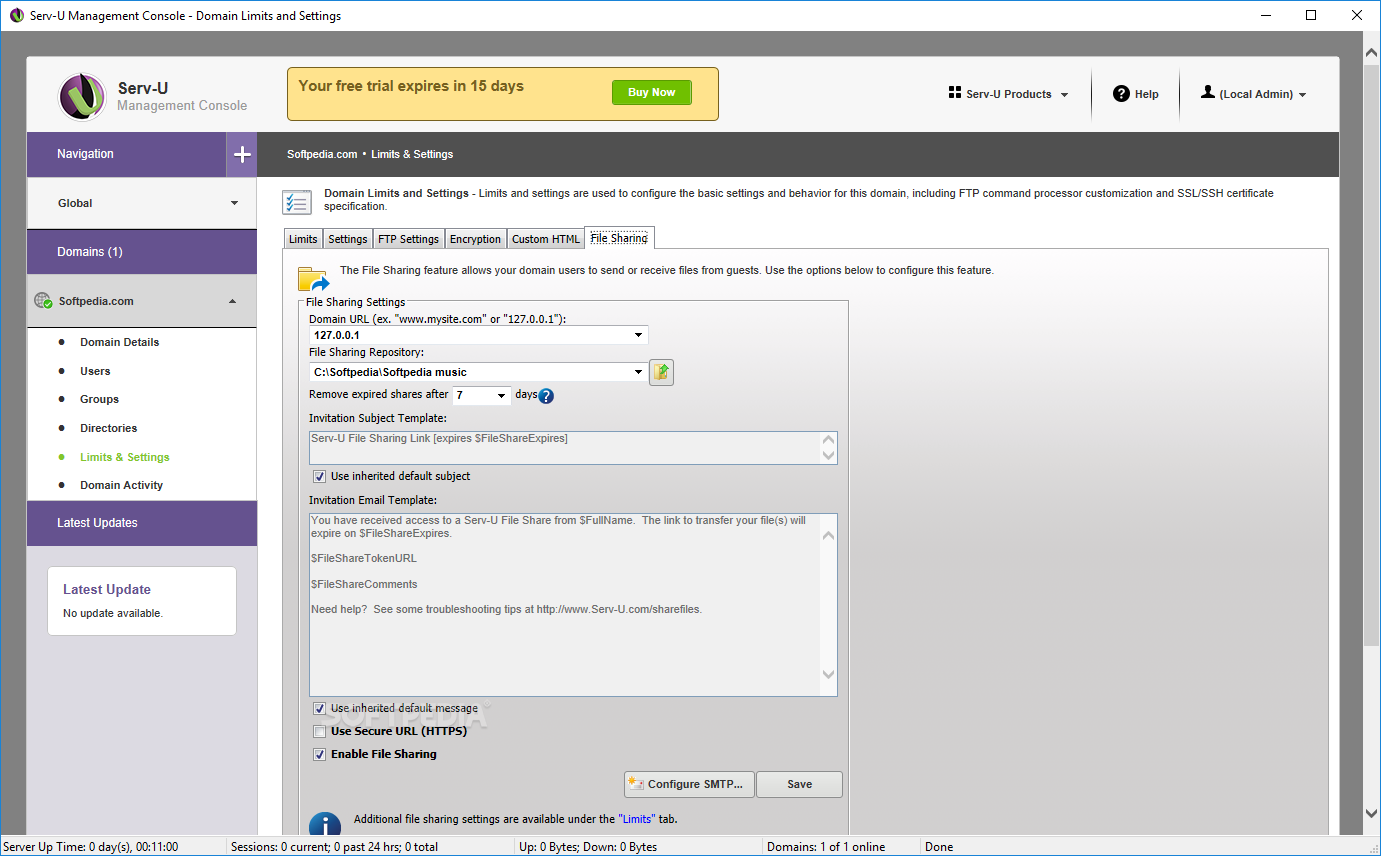Click the Configure SMTP button

[689, 784]
